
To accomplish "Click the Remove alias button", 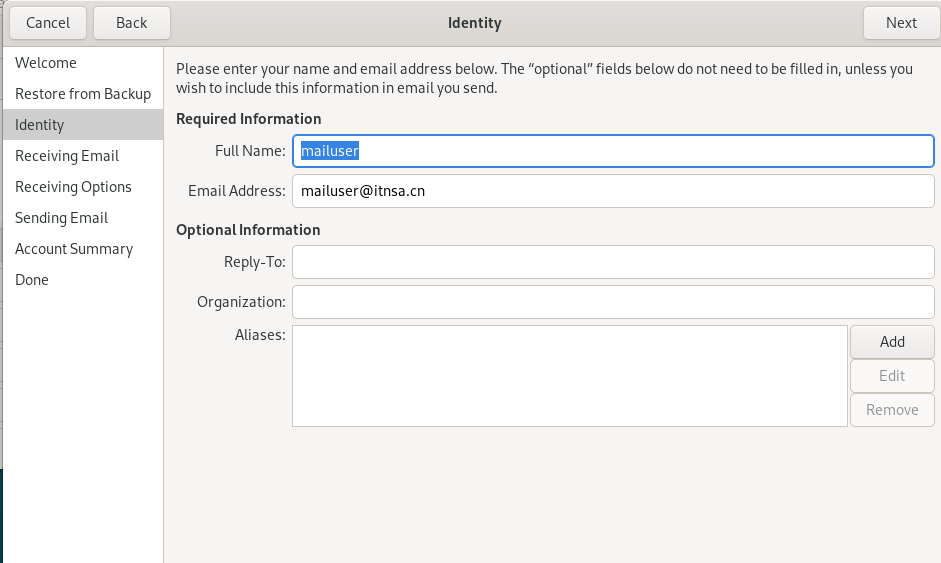I will [x=892, y=410].
